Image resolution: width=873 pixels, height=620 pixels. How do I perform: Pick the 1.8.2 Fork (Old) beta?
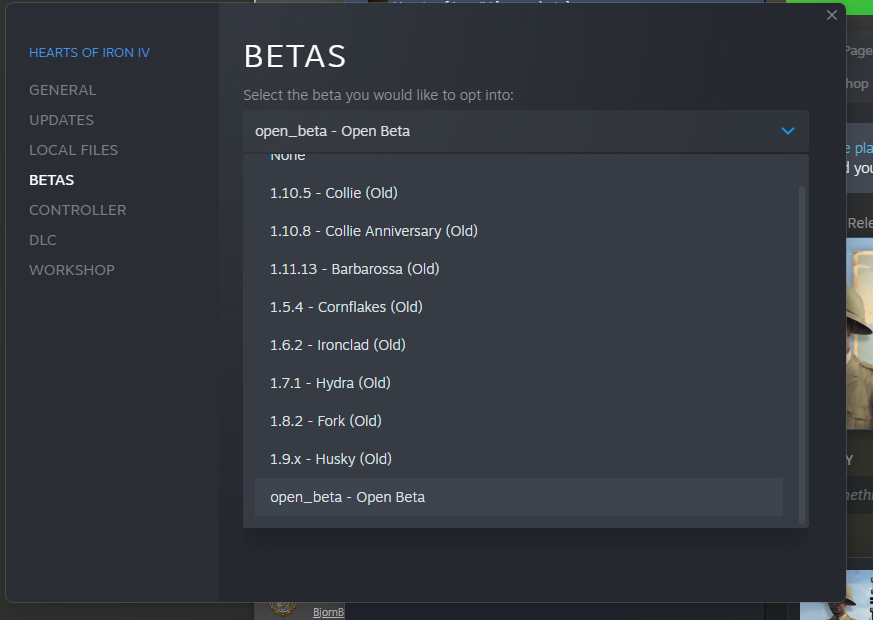[x=325, y=420]
